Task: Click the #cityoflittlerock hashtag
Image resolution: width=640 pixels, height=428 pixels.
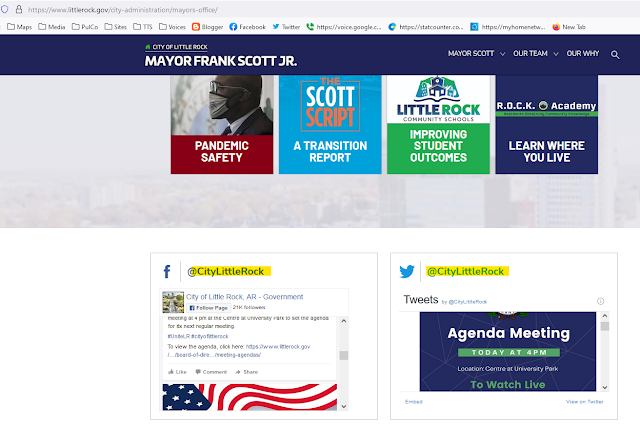Action: (x=210, y=336)
